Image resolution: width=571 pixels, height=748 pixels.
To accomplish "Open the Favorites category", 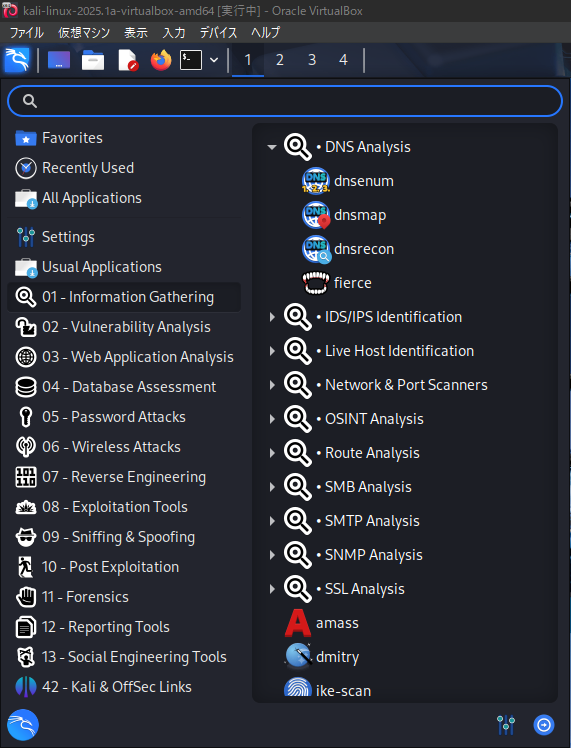I will click(x=124, y=138).
